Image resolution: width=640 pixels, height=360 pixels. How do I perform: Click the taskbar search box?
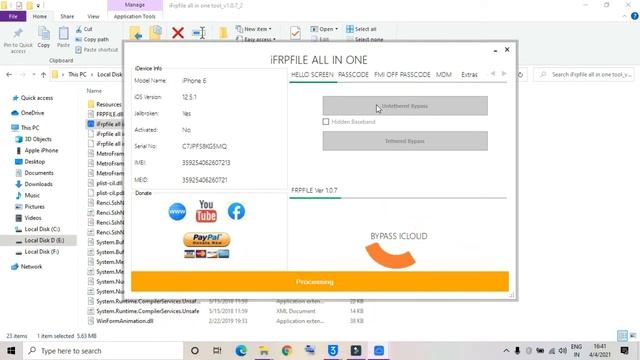pyautogui.click(x=103, y=351)
